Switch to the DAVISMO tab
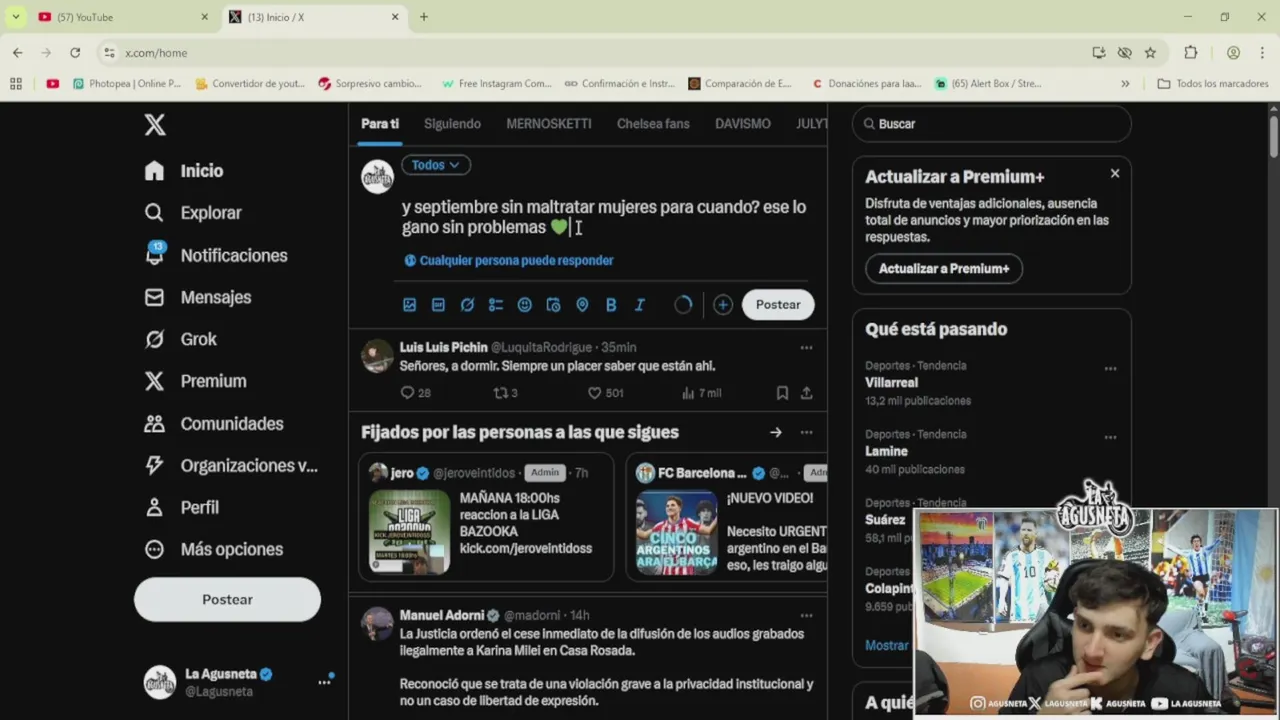Viewport: 1280px width, 720px height. tap(743, 124)
